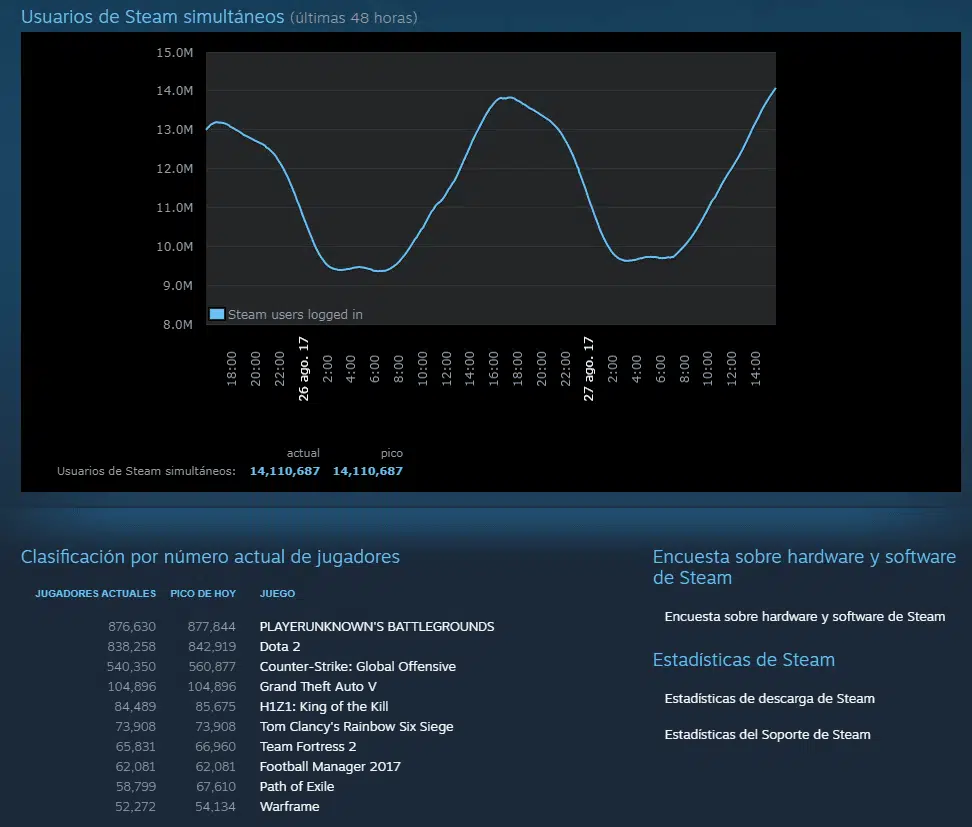Open 'Estadísticas de descarga de Steam' link
972x827 pixels.
coord(769,699)
